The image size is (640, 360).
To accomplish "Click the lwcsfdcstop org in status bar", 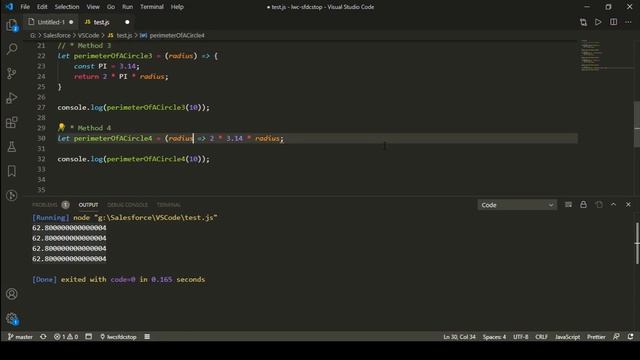I will pyautogui.click(x=118, y=337).
